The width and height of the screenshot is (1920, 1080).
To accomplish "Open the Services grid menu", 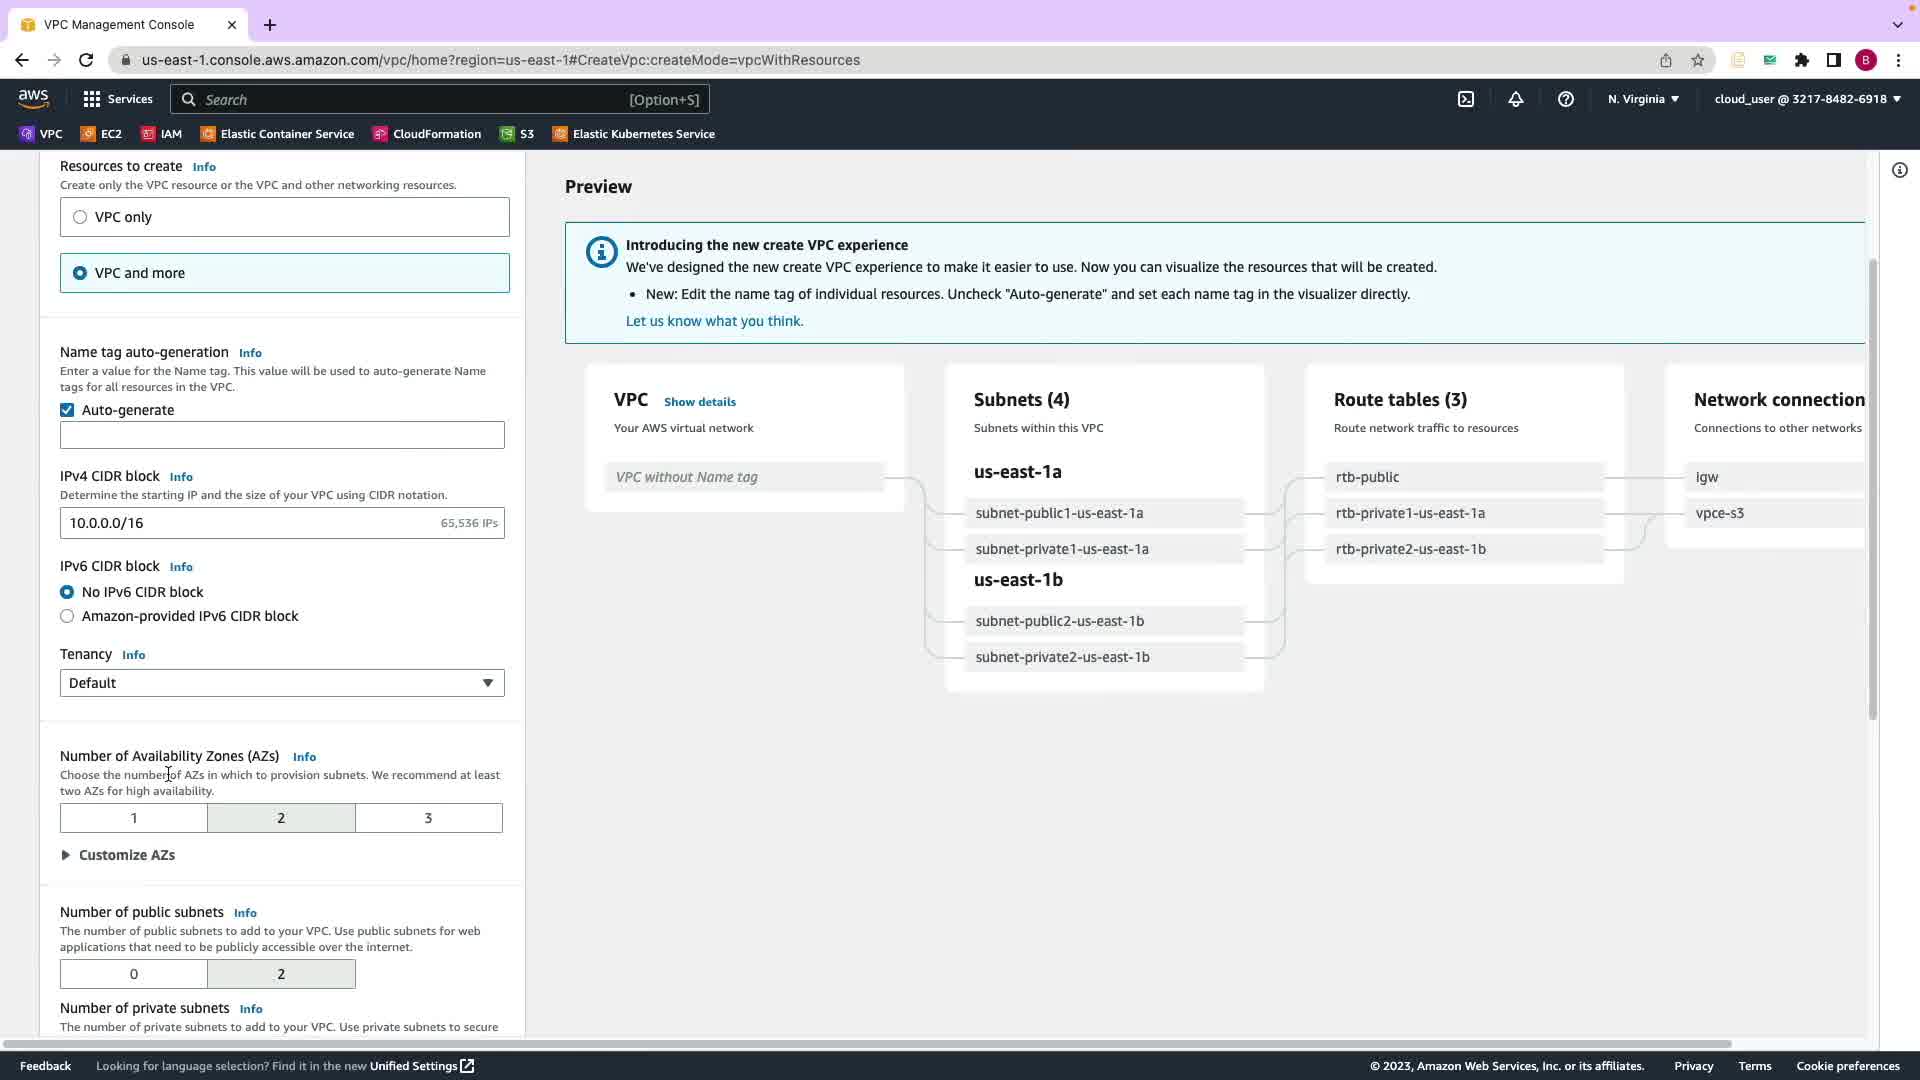I will [118, 99].
